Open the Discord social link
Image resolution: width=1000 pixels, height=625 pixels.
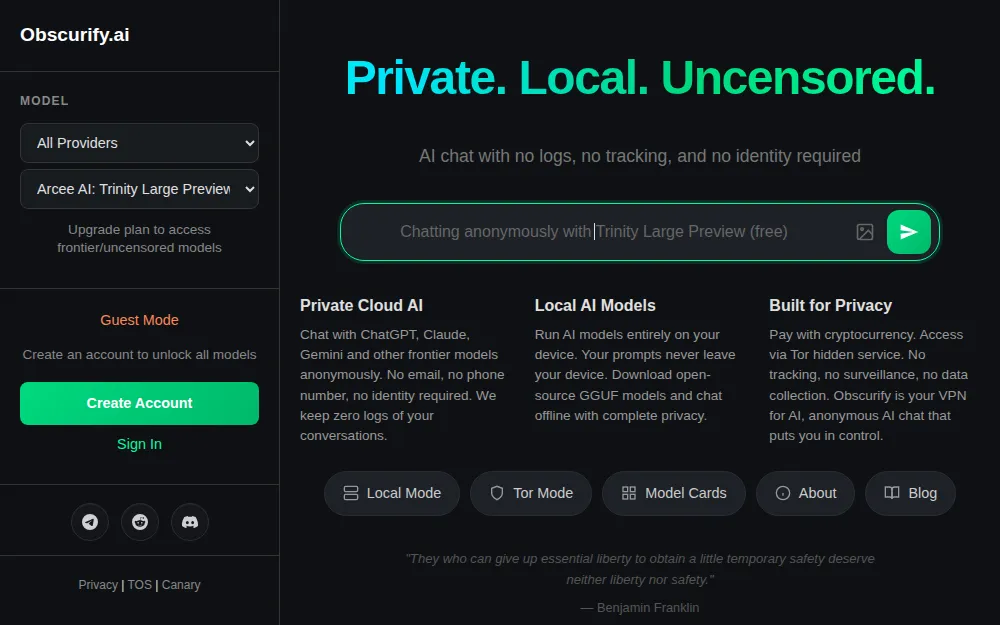point(190,522)
